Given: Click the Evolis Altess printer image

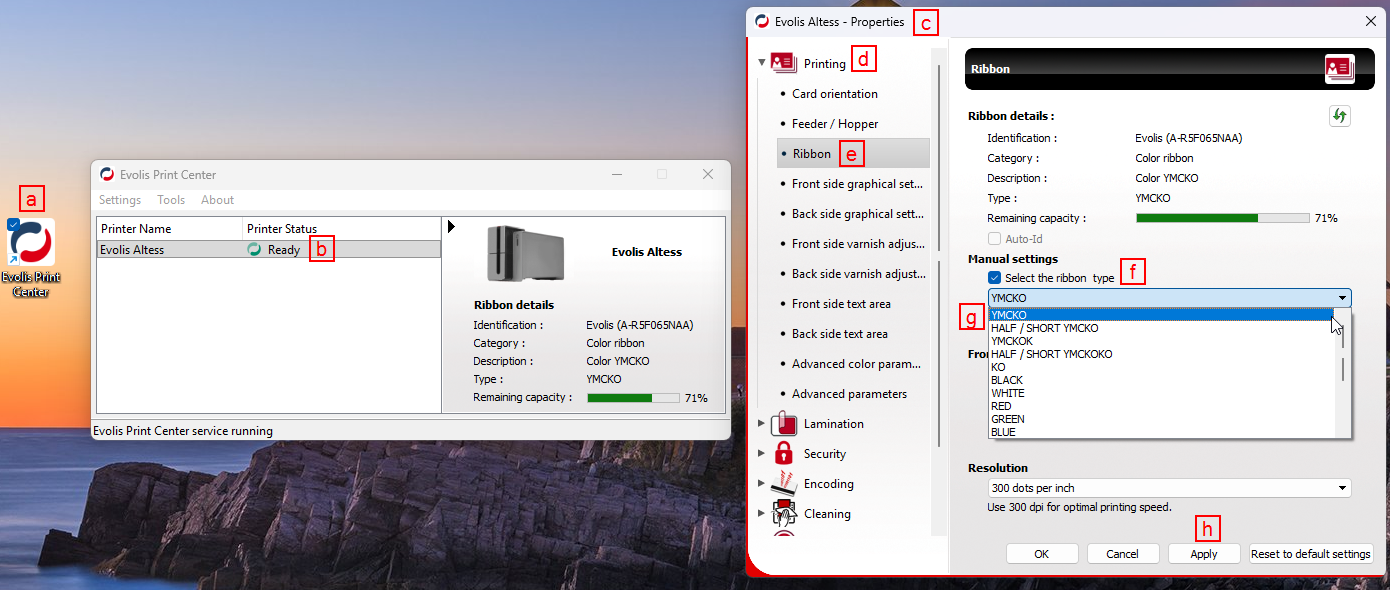Looking at the screenshot, I should [526, 253].
